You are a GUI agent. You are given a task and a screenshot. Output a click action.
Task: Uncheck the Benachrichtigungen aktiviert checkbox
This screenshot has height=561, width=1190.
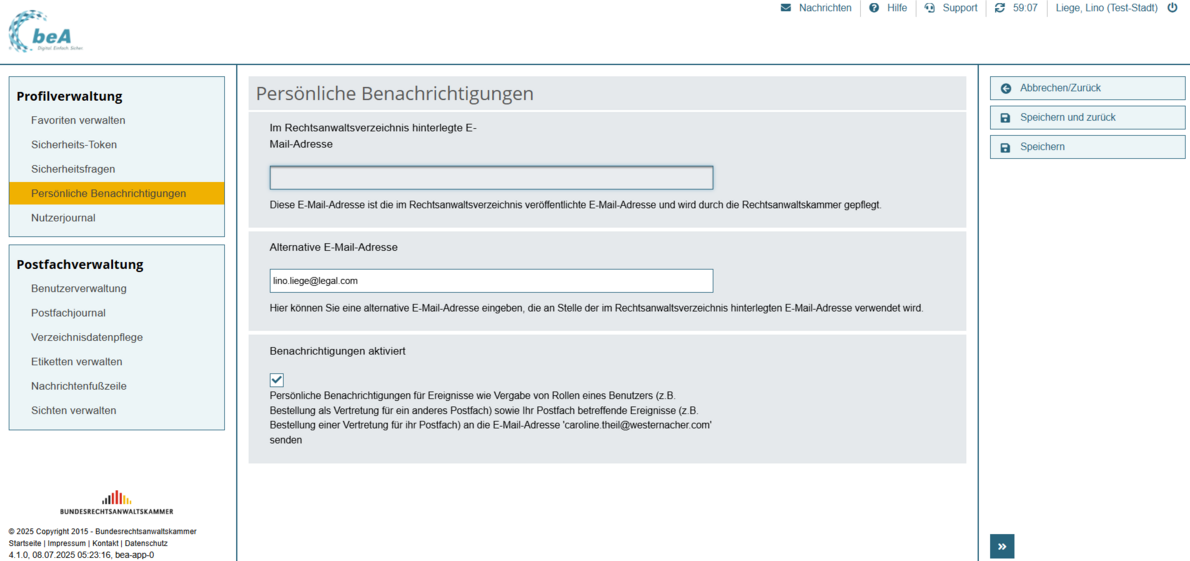point(277,380)
